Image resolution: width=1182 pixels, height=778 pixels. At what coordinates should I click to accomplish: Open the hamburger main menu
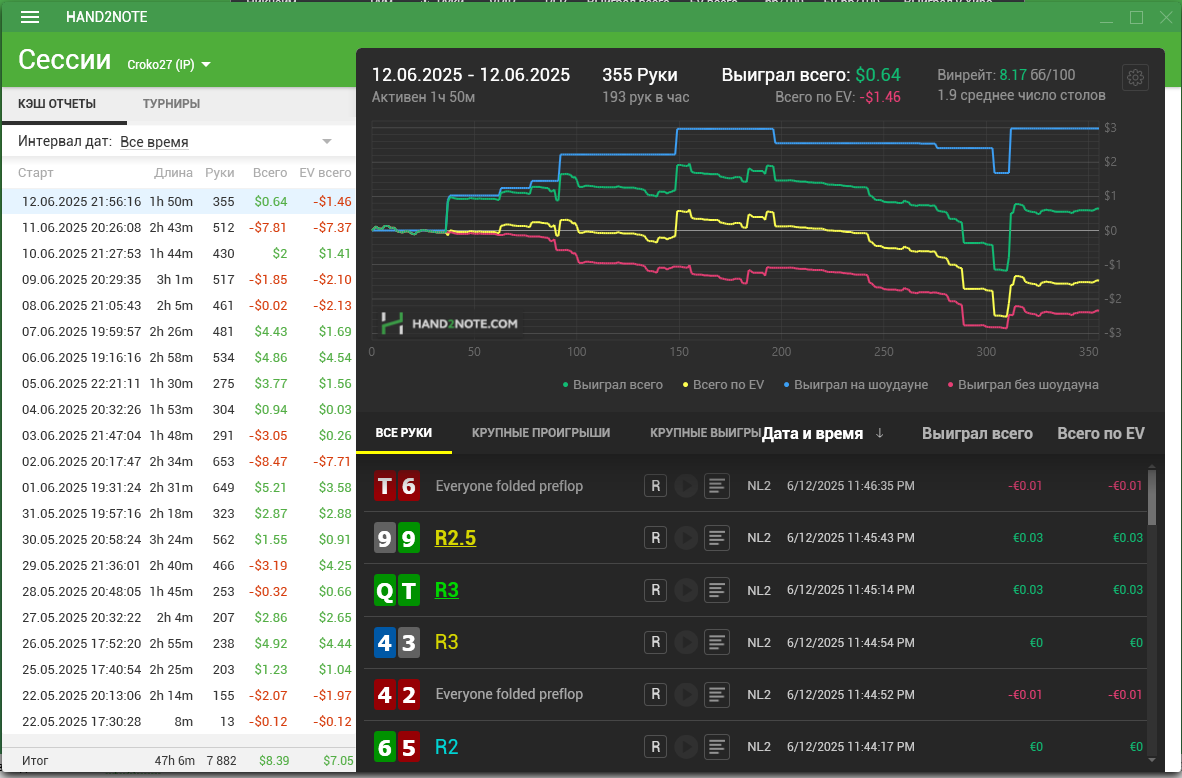[30, 17]
